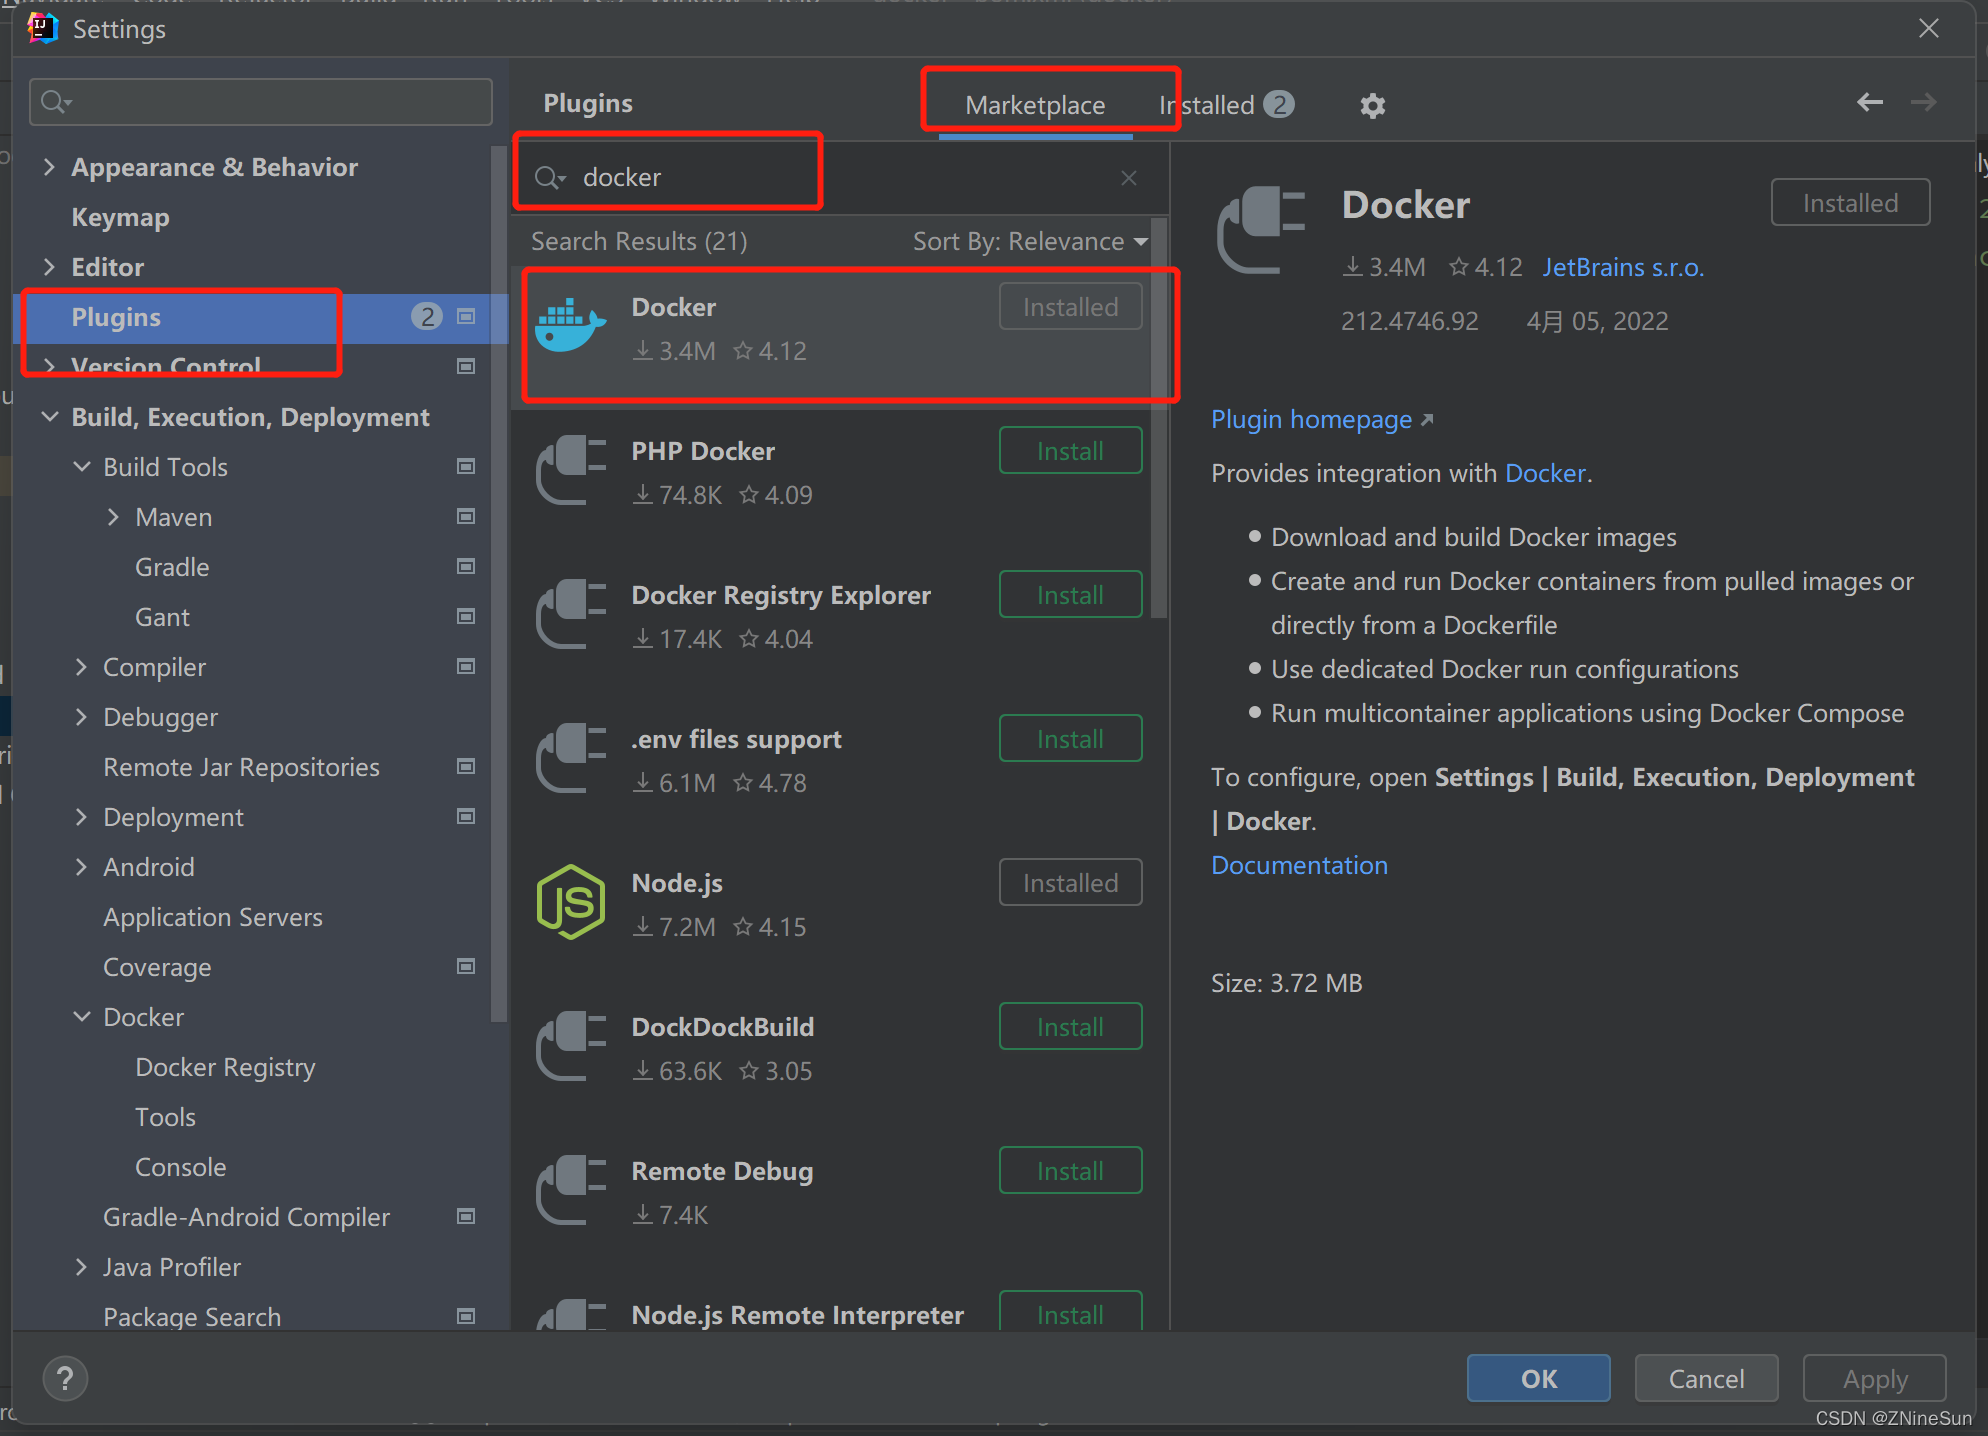Click the project-level icon beside Plugins row
The width and height of the screenshot is (1988, 1436).
[x=466, y=317]
